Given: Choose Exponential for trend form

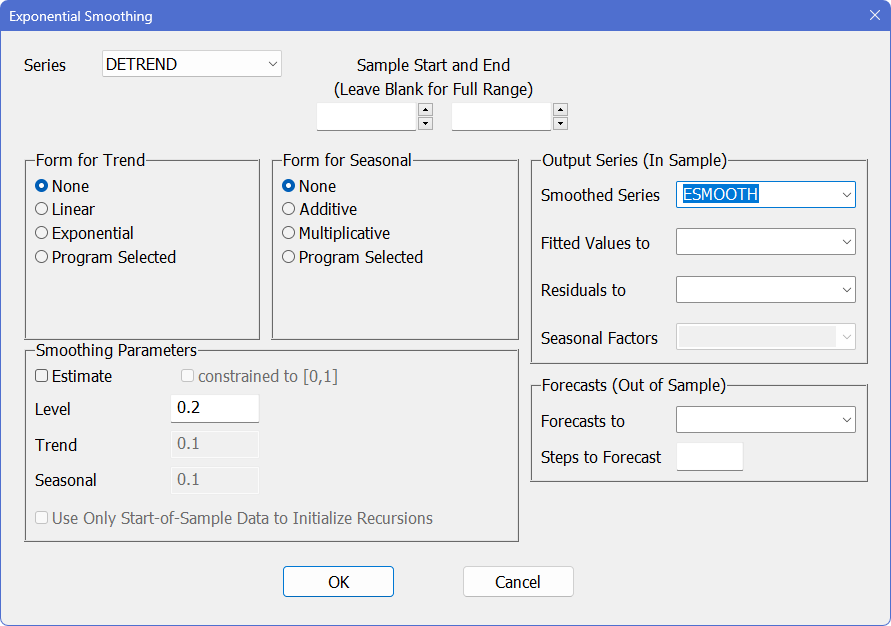Looking at the screenshot, I should (42, 233).
